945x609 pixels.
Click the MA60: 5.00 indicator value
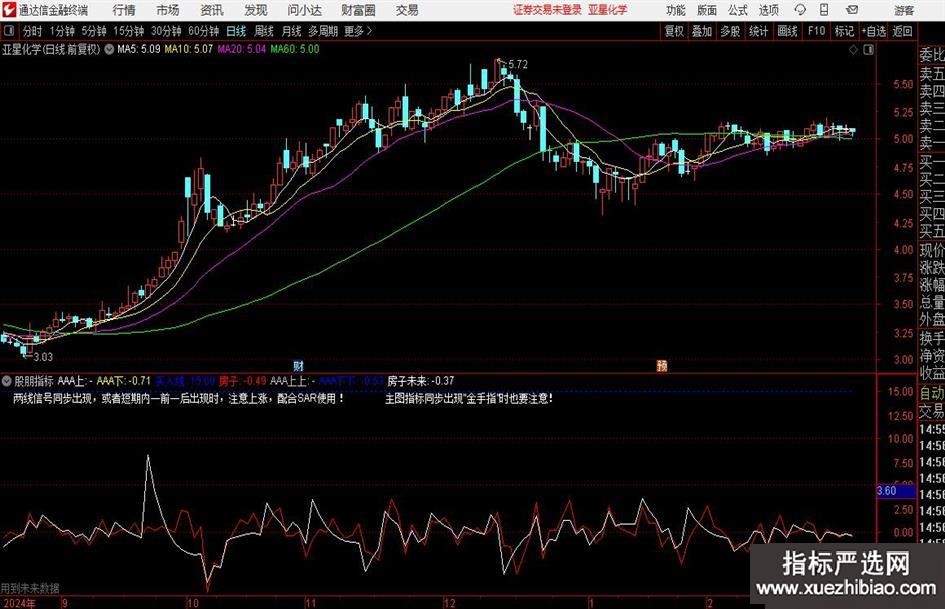(295, 49)
